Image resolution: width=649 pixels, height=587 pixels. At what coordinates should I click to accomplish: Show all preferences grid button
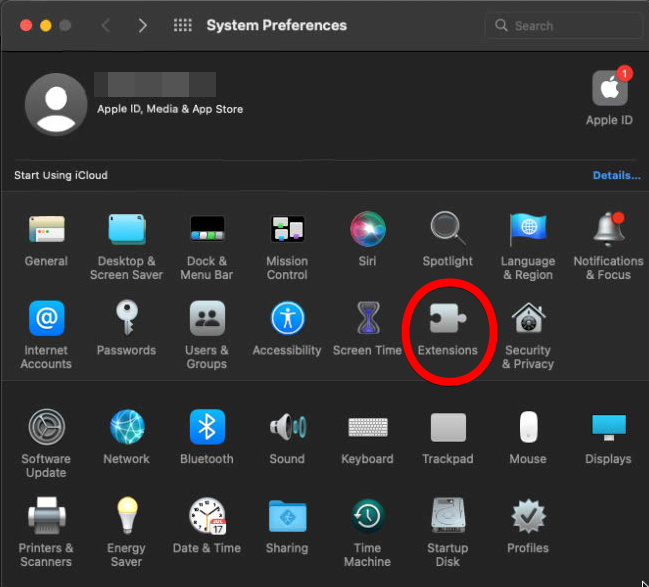[182, 26]
